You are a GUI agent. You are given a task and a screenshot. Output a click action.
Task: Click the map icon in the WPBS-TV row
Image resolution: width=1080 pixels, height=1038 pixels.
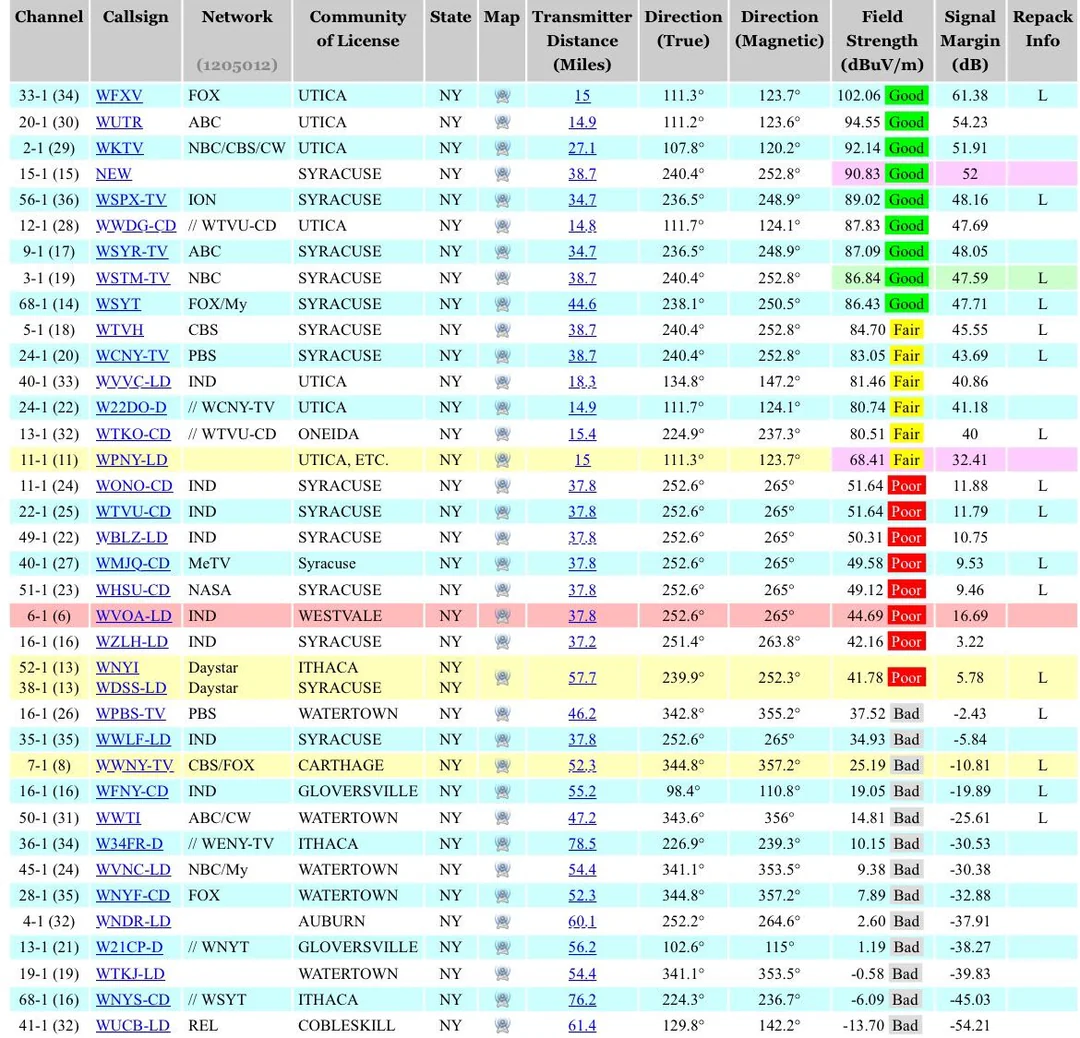click(501, 713)
